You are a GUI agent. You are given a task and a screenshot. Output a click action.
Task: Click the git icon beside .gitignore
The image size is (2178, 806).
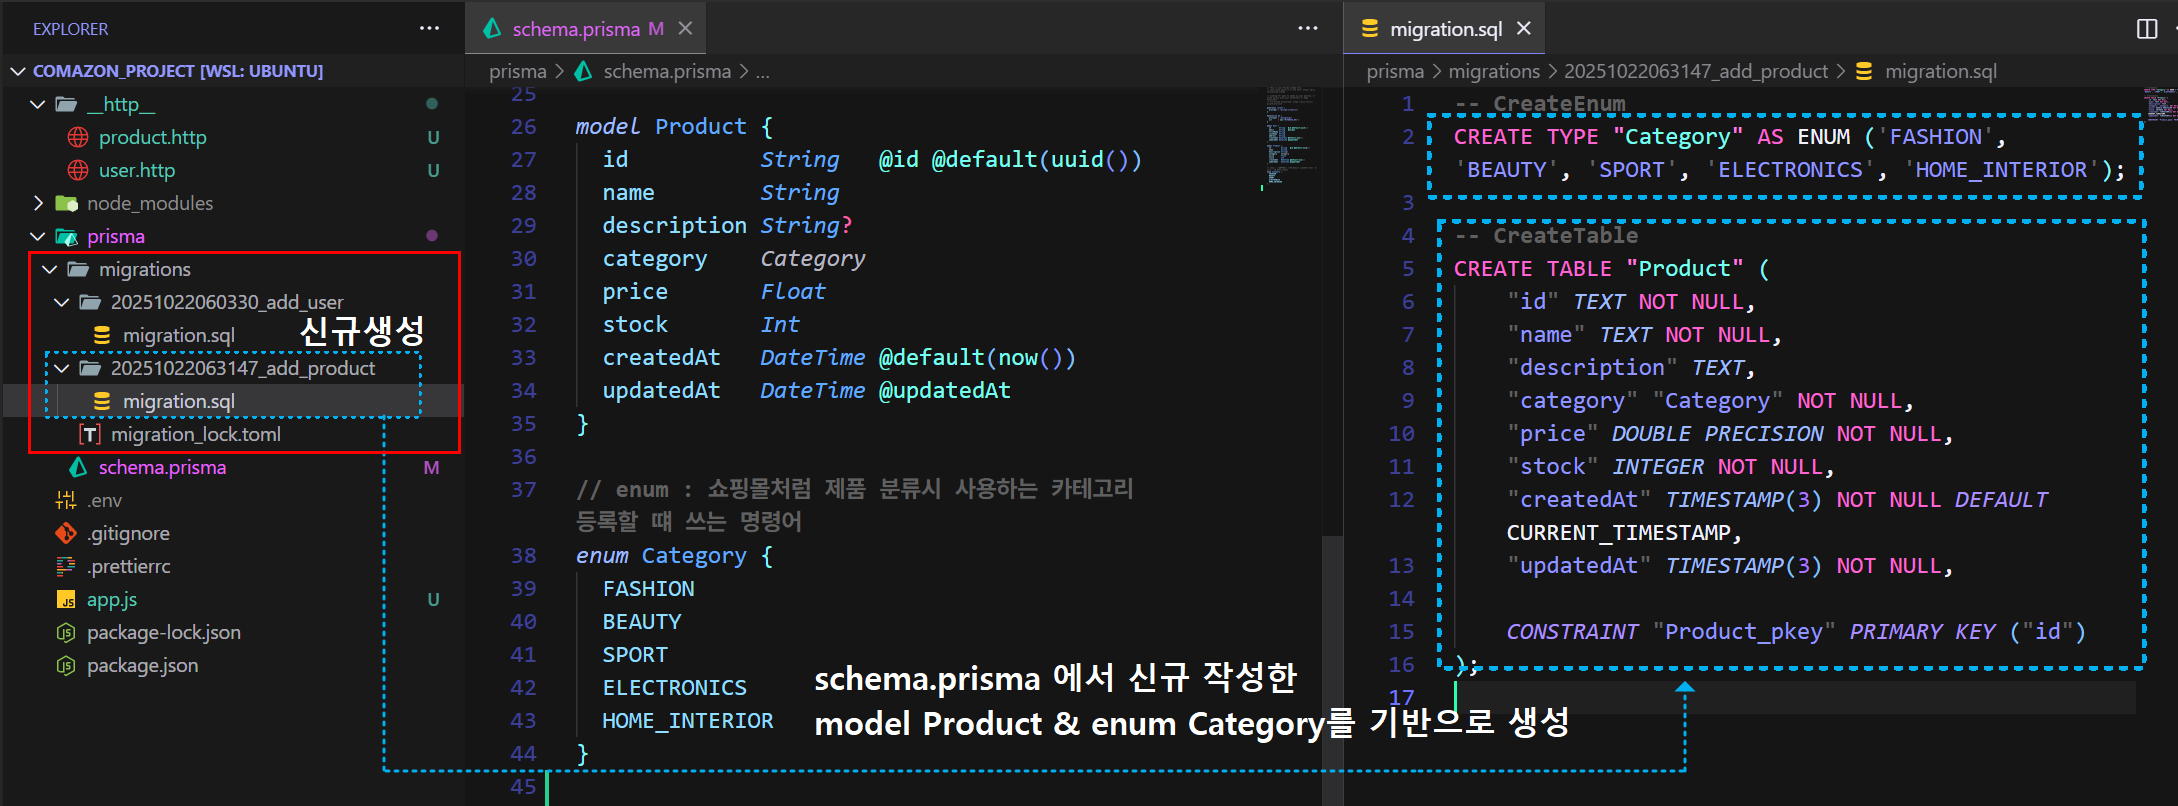click(66, 533)
